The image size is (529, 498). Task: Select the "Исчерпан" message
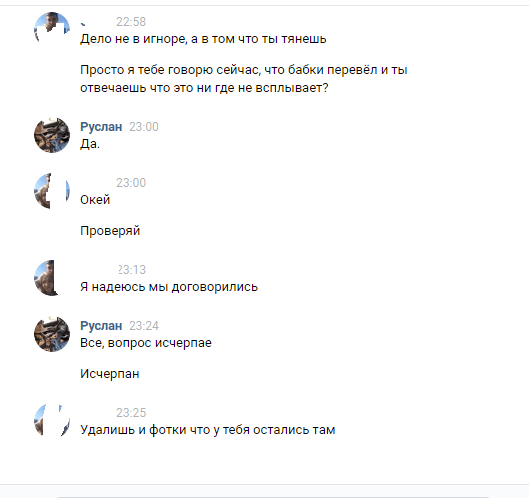pyautogui.click(x=110, y=374)
